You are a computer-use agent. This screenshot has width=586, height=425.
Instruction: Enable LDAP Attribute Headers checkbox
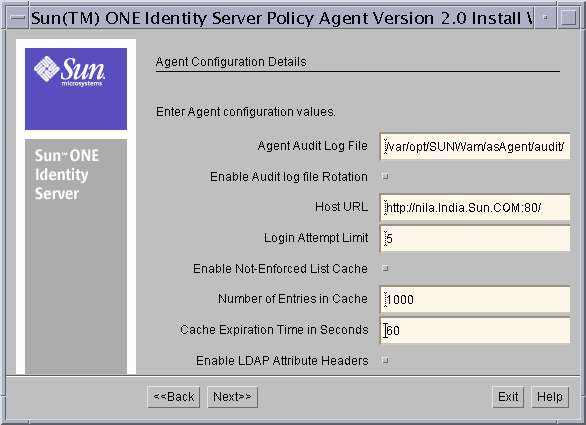[x=385, y=360]
